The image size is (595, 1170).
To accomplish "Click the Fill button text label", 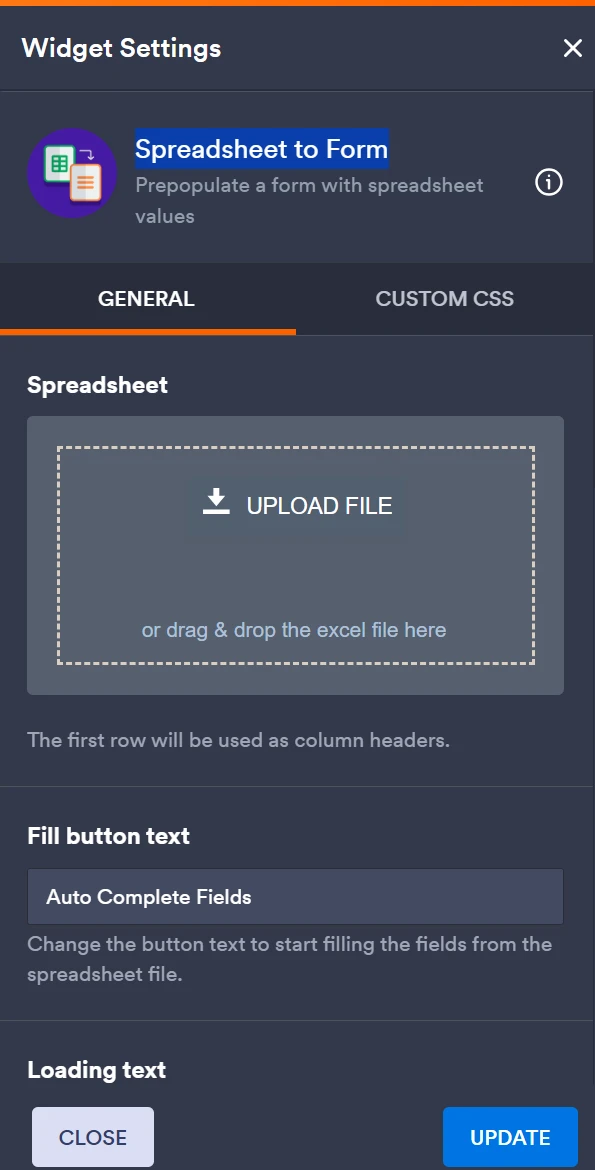I will [107, 836].
